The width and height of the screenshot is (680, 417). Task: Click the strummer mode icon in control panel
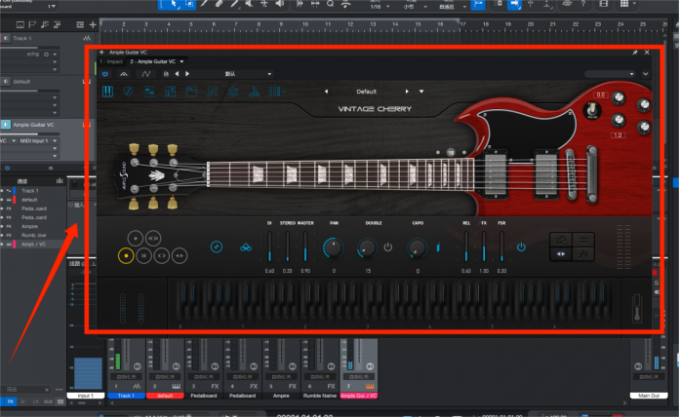pyautogui.click(x=215, y=246)
